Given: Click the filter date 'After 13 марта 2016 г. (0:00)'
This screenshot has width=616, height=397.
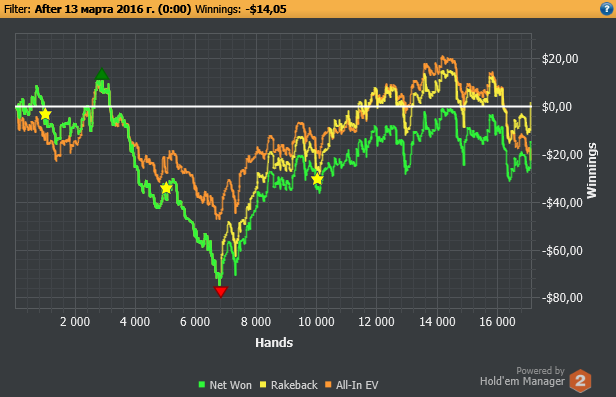Looking at the screenshot, I should (x=113, y=9).
